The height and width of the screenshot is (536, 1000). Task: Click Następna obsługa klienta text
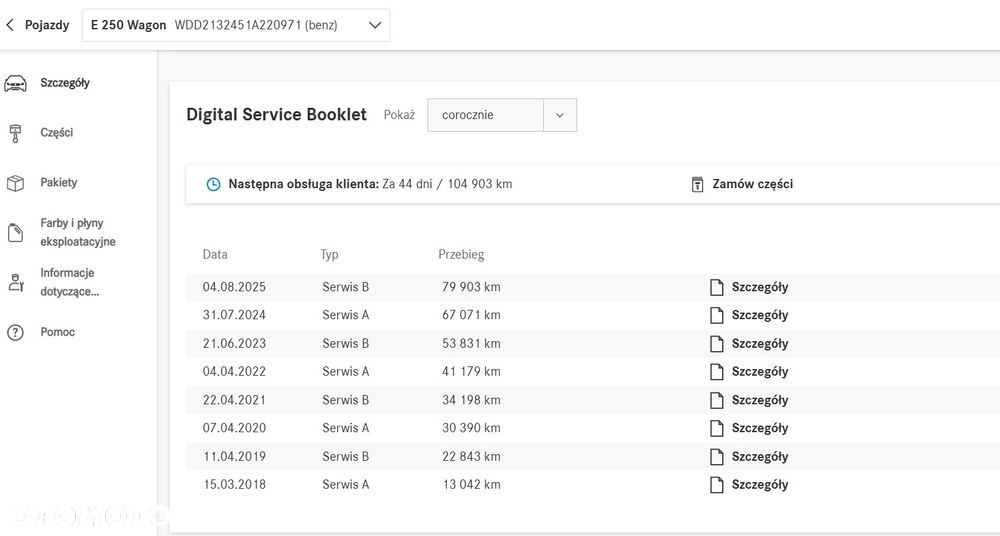(x=304, y=184)
